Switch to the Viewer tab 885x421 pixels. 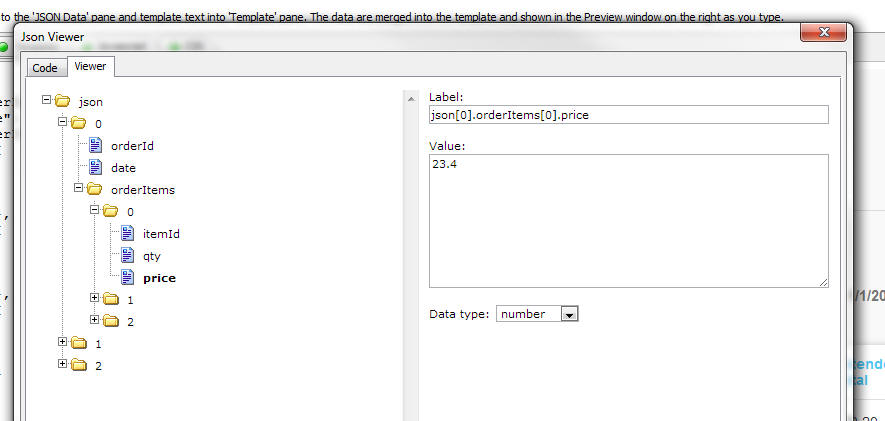90,66
